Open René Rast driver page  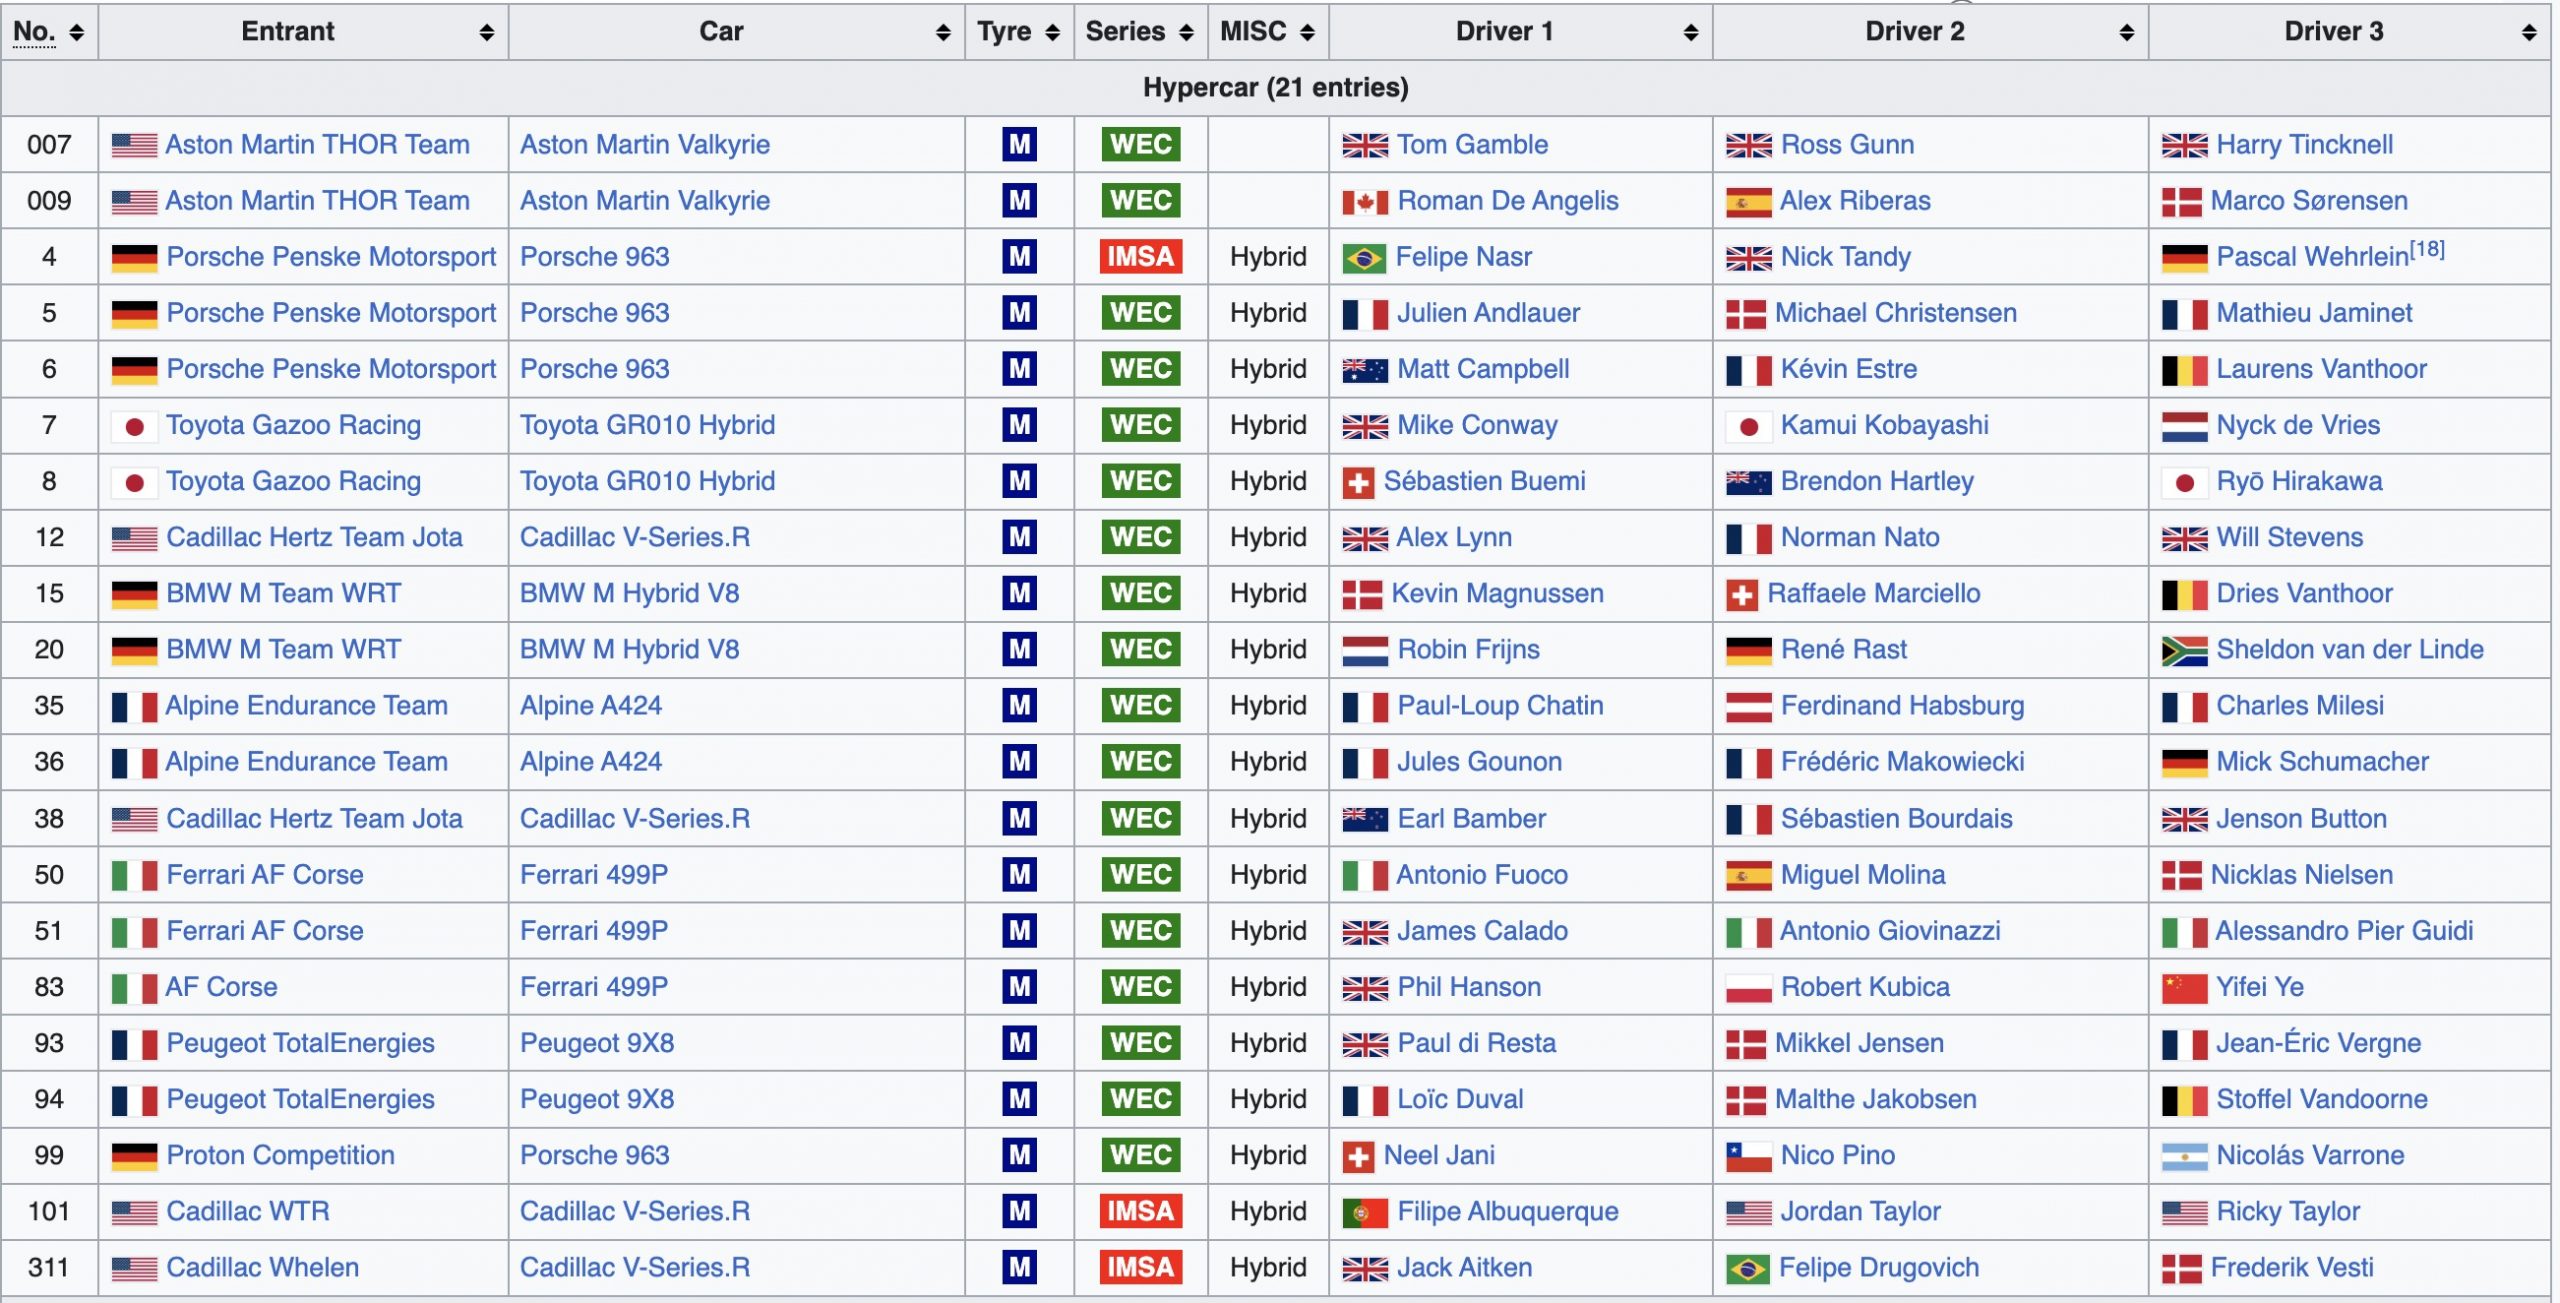(x=1843, y=648)
